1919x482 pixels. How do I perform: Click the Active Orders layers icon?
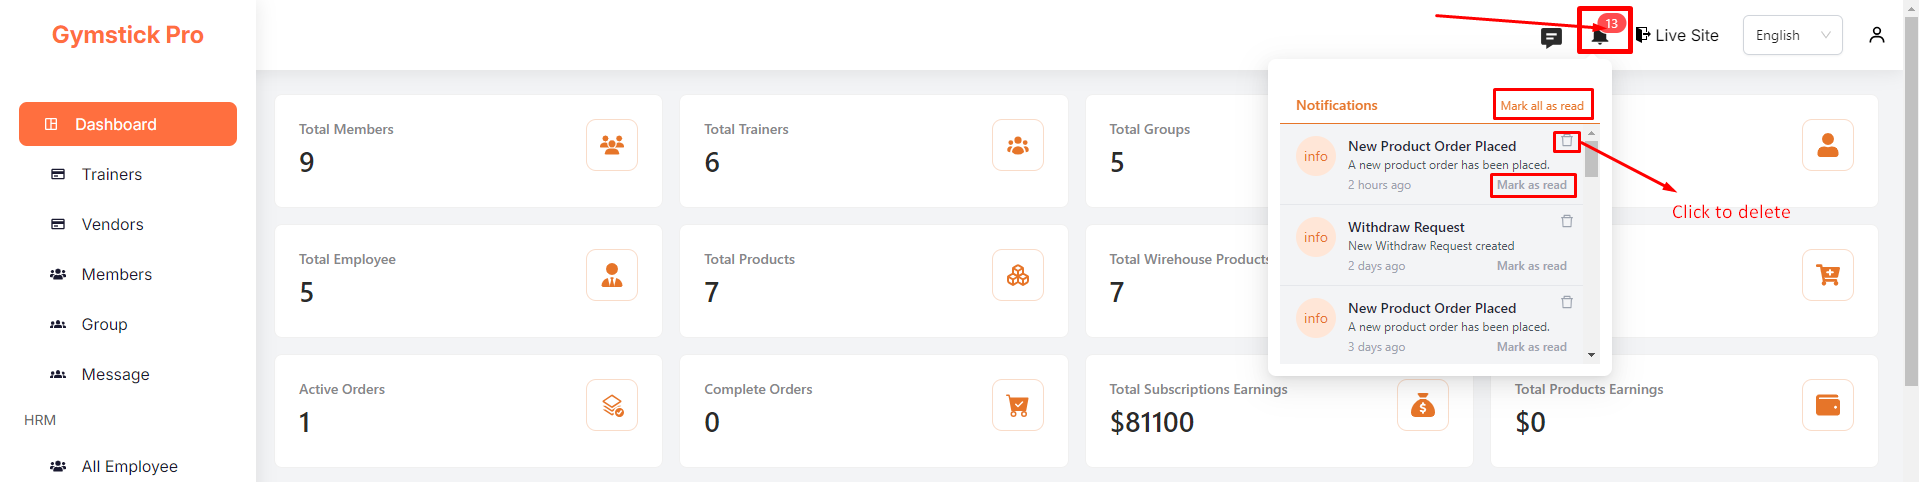pos(611,405)
